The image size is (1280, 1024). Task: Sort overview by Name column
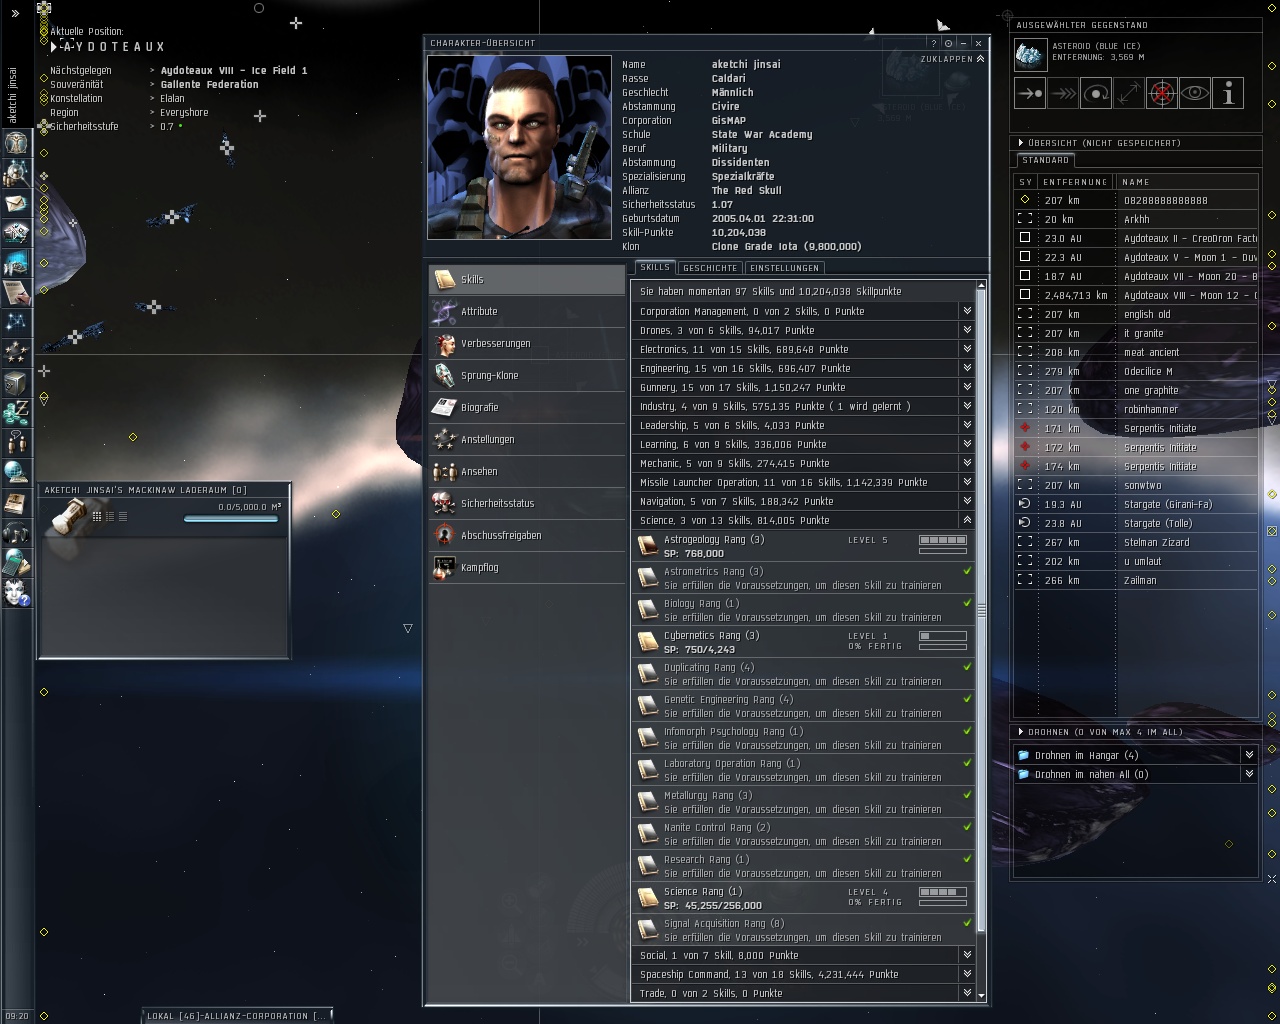click(x=1186, y=182)
